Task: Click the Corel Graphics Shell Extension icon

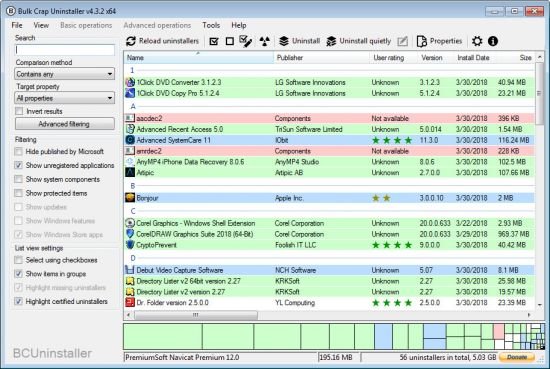Action: pyautogui.click(x=130, y=223)
